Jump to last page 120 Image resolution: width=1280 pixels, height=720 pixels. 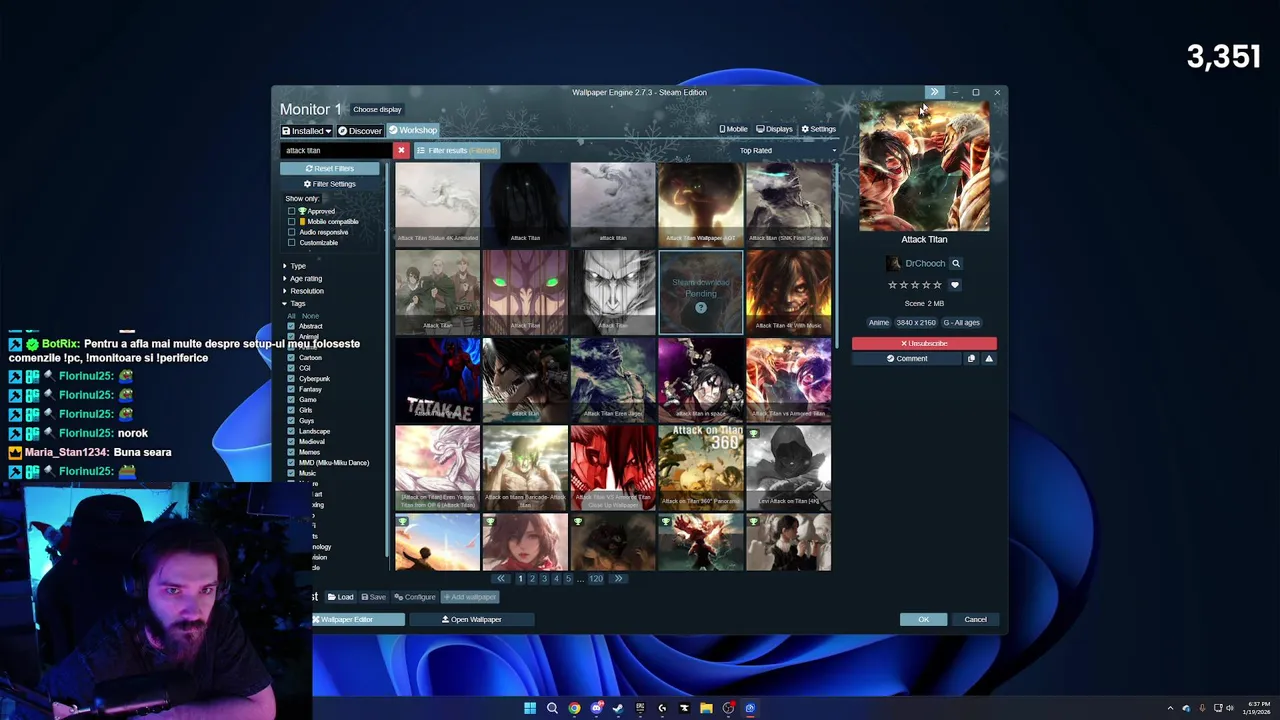[596, 578]
